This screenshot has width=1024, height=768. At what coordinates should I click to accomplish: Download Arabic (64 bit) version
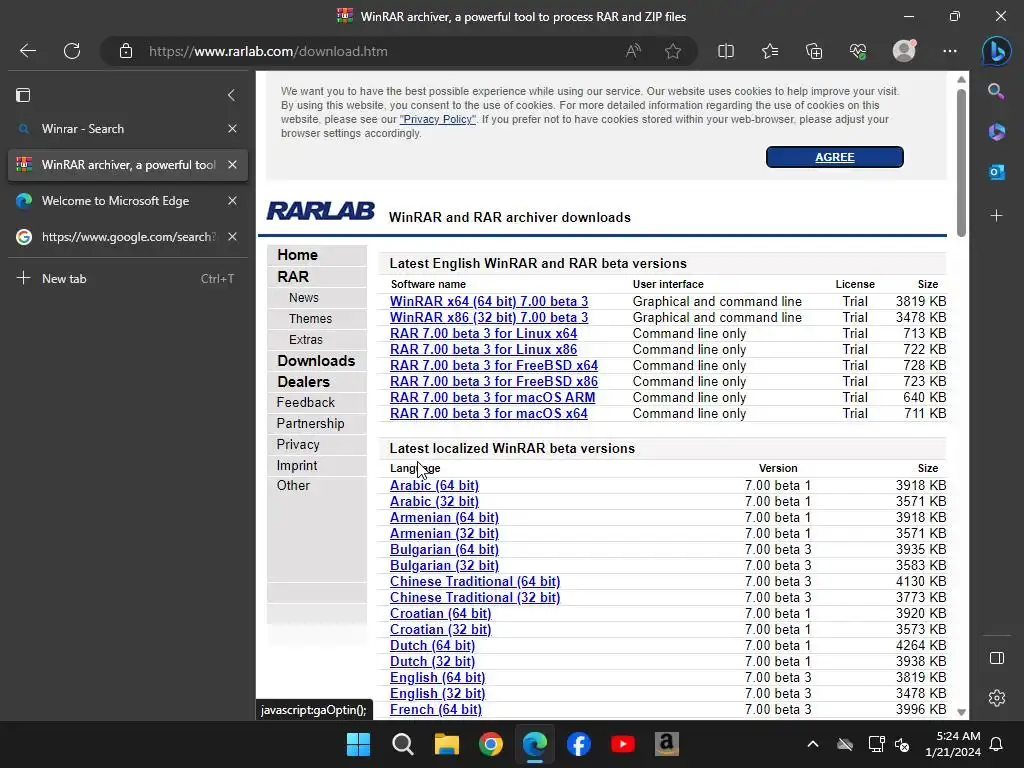(x=434, y=485)
